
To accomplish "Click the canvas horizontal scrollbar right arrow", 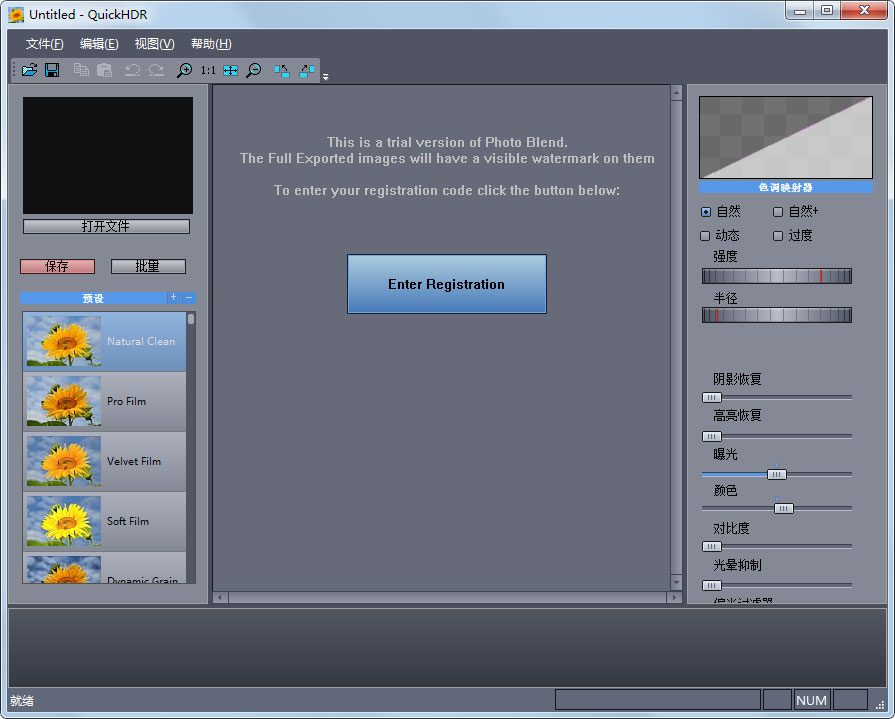I will (x=674, y=597).
